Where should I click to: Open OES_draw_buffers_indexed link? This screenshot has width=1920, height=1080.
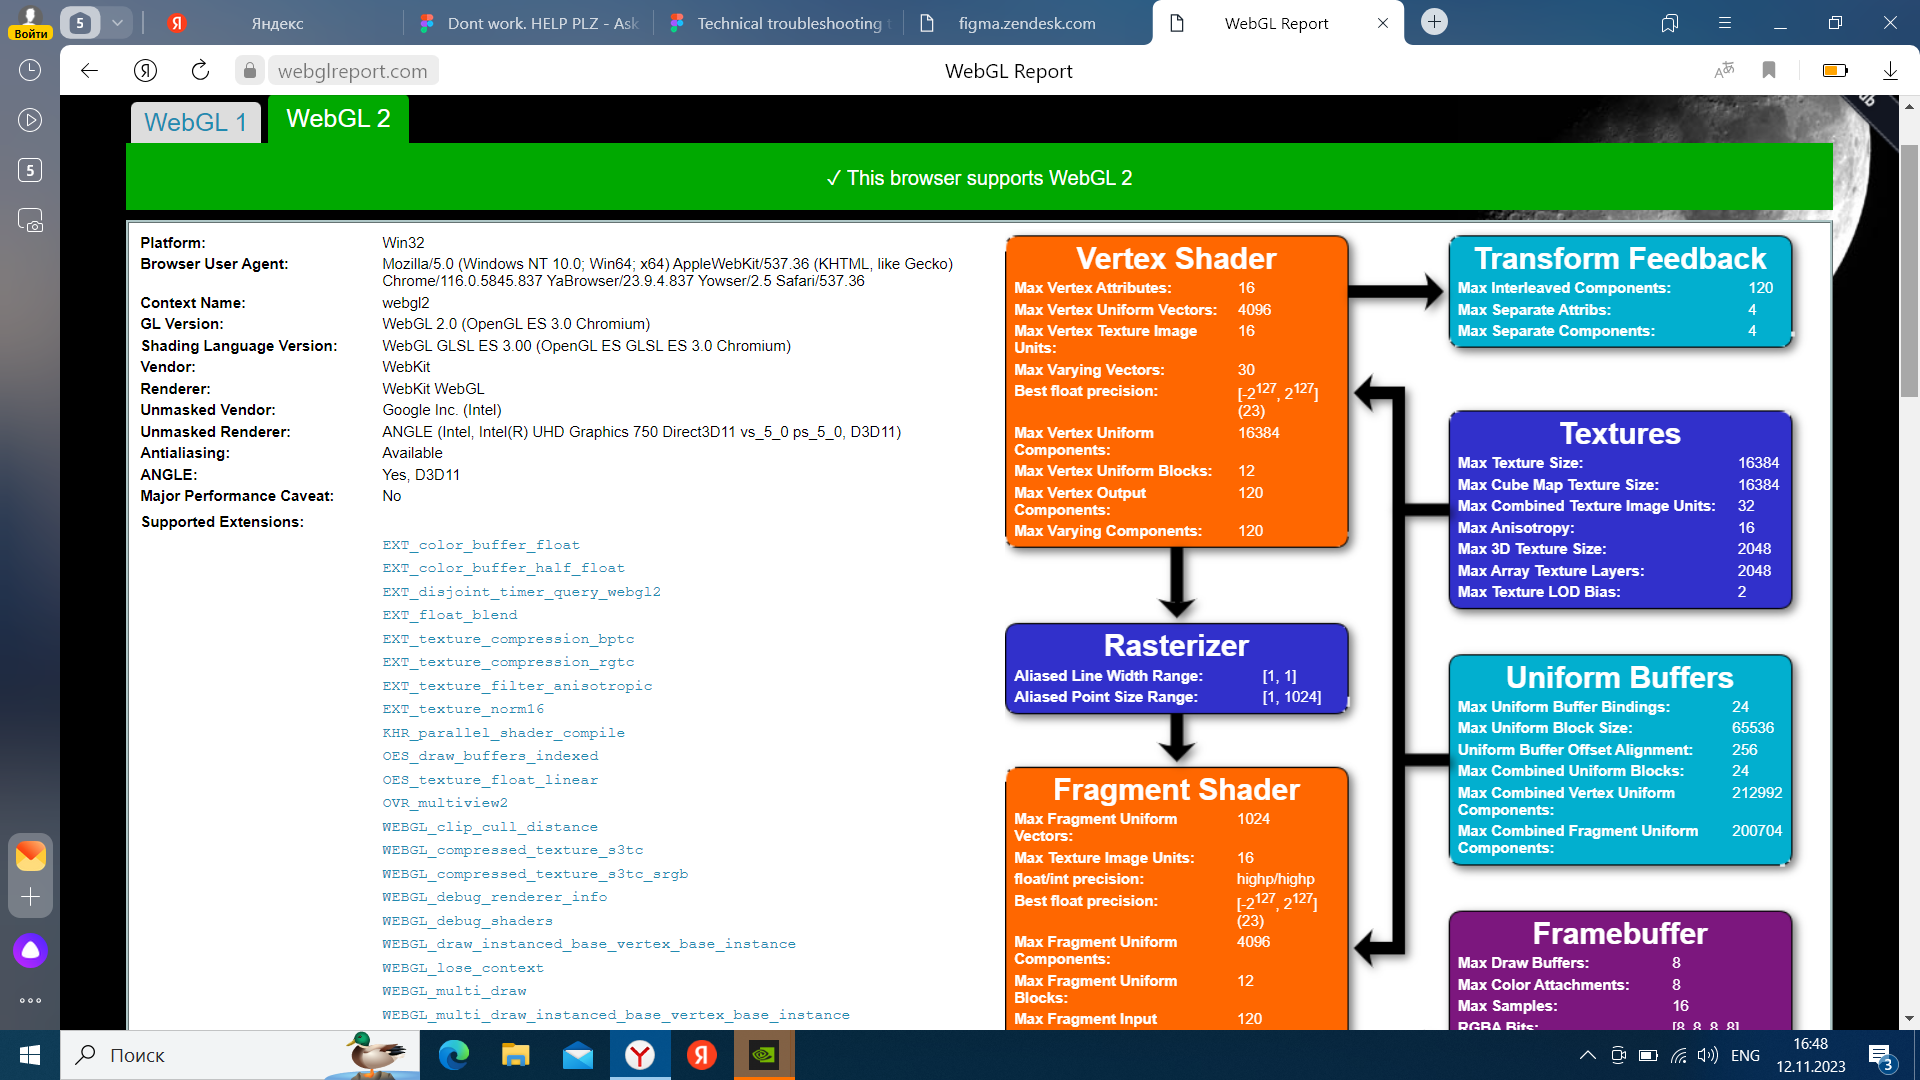(490, 756)
